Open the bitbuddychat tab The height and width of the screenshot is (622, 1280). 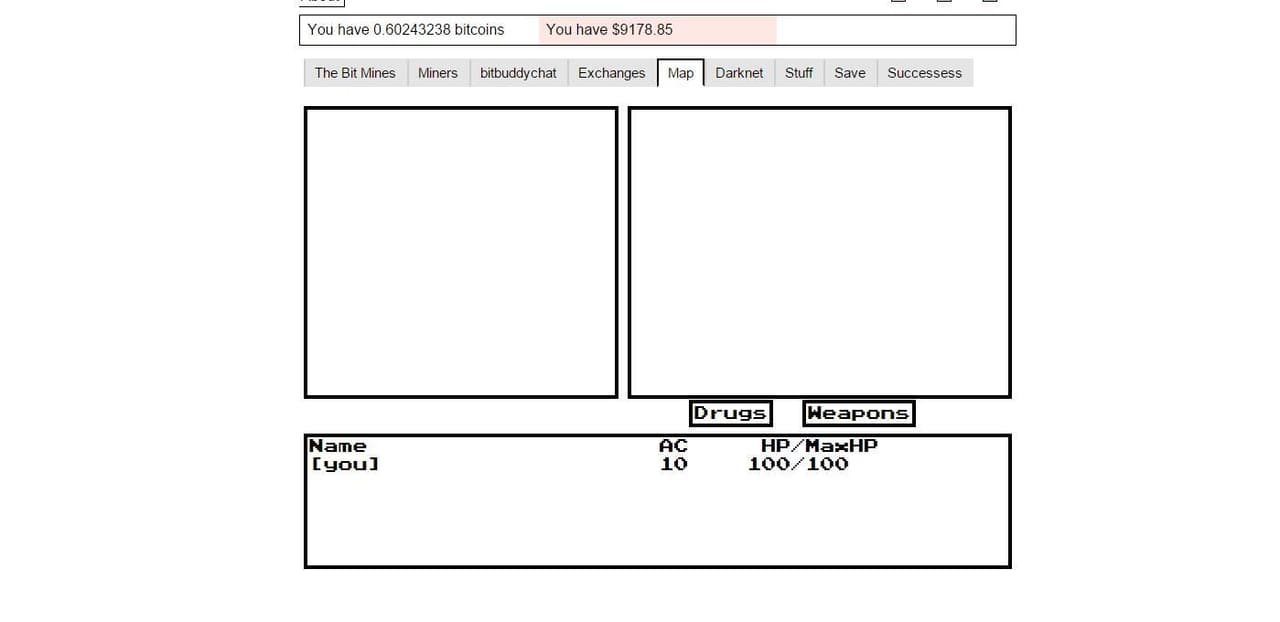[x=518, y=73]
